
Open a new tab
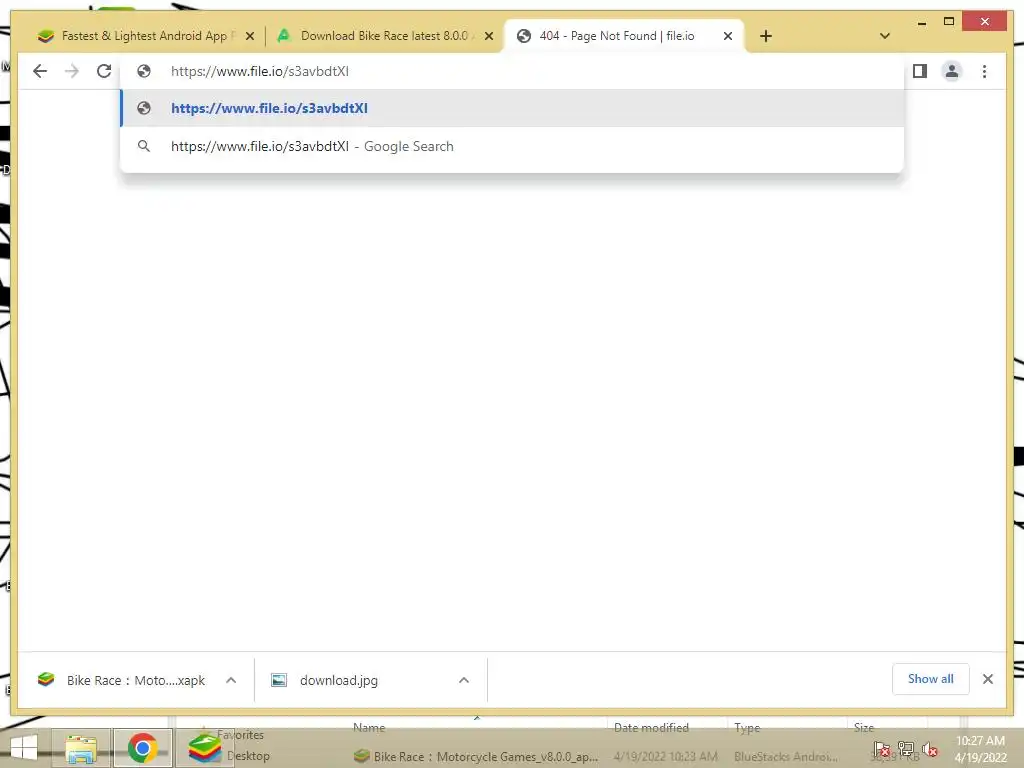pos(765,36)
